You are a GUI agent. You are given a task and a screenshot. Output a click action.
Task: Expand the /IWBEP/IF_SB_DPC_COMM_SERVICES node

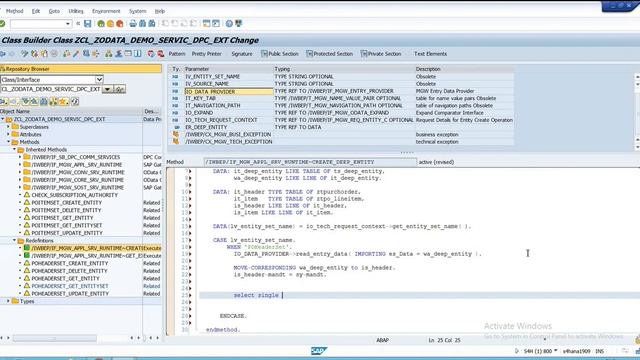(20, 157)
